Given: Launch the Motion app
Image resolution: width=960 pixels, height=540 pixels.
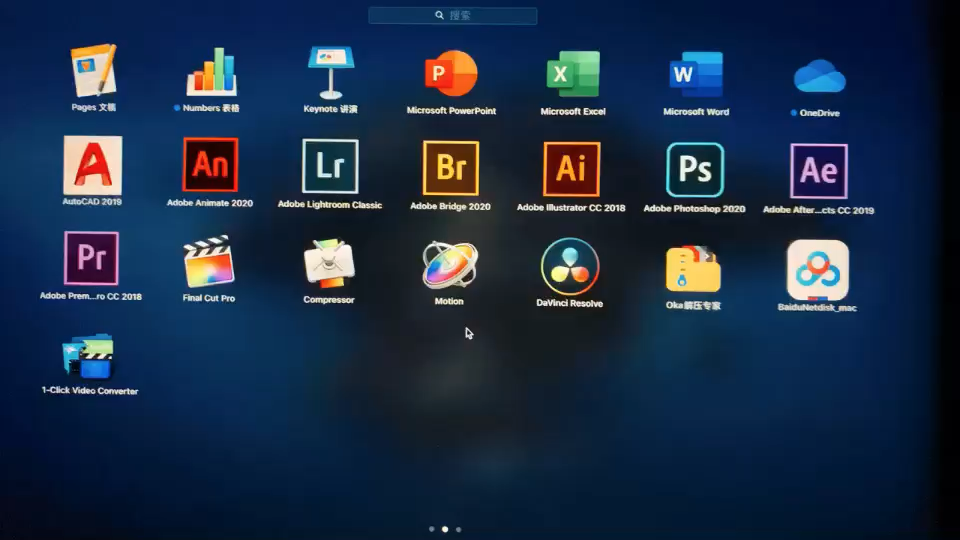Looking at the screenshot, I should (x=449, y=264).
